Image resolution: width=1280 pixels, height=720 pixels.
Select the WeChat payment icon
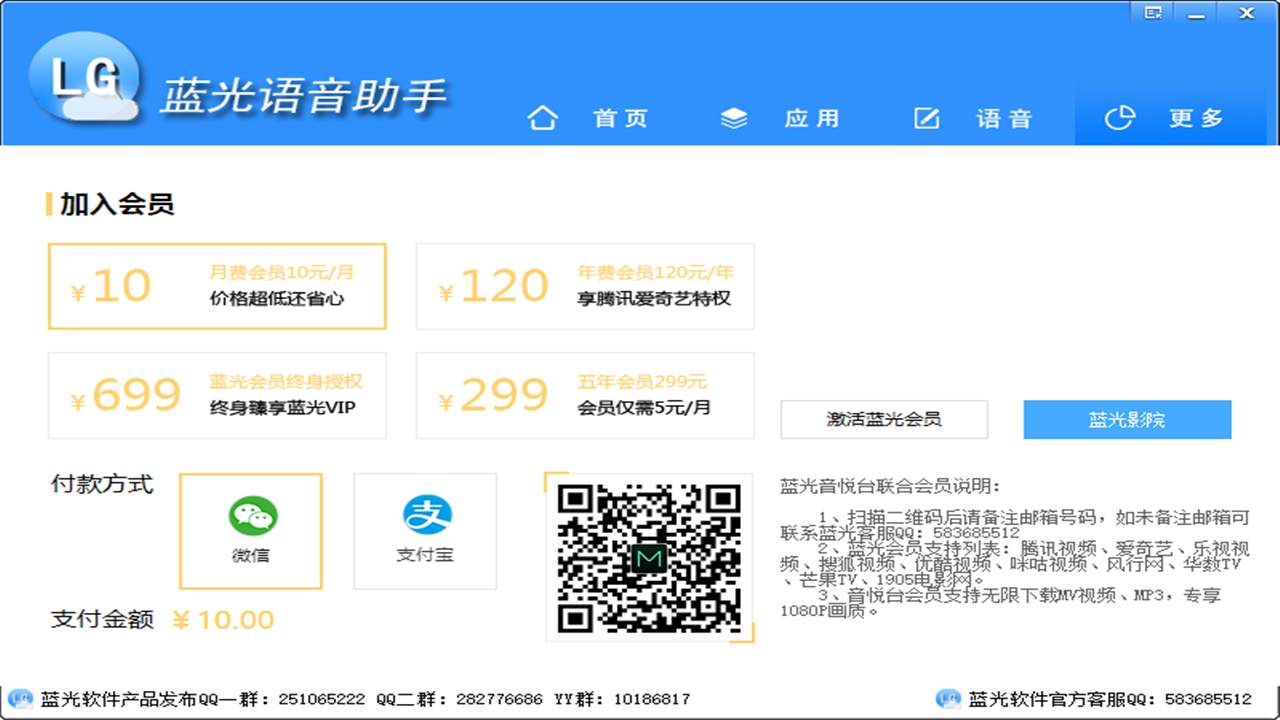pos(249,516)
